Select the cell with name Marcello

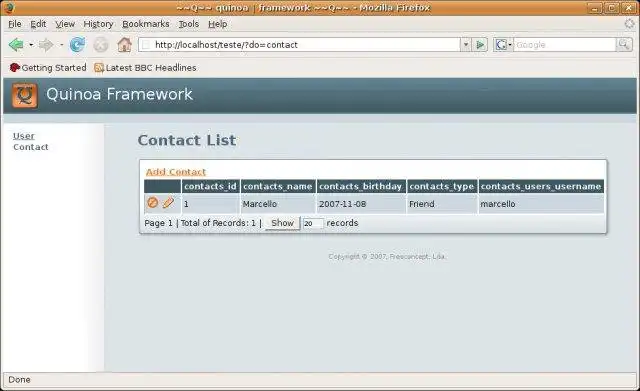coord(278,204)
